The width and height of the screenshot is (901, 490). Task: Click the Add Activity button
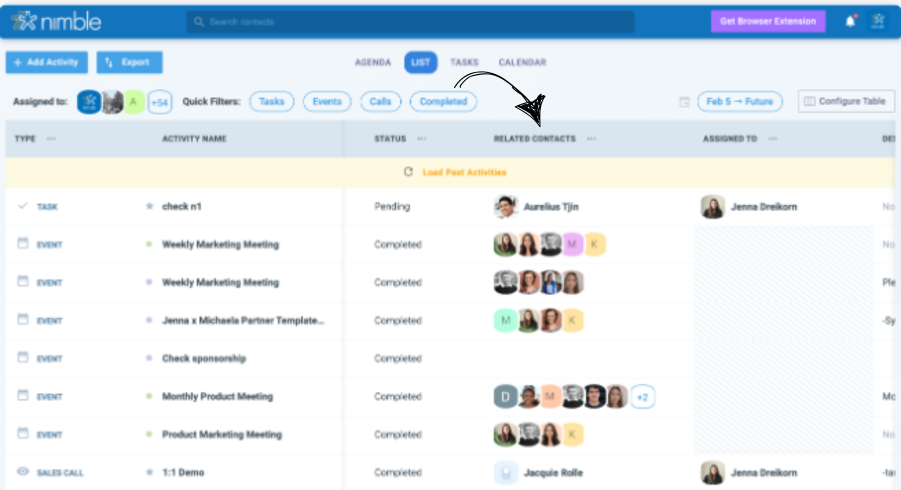click(x=46, y=62)
